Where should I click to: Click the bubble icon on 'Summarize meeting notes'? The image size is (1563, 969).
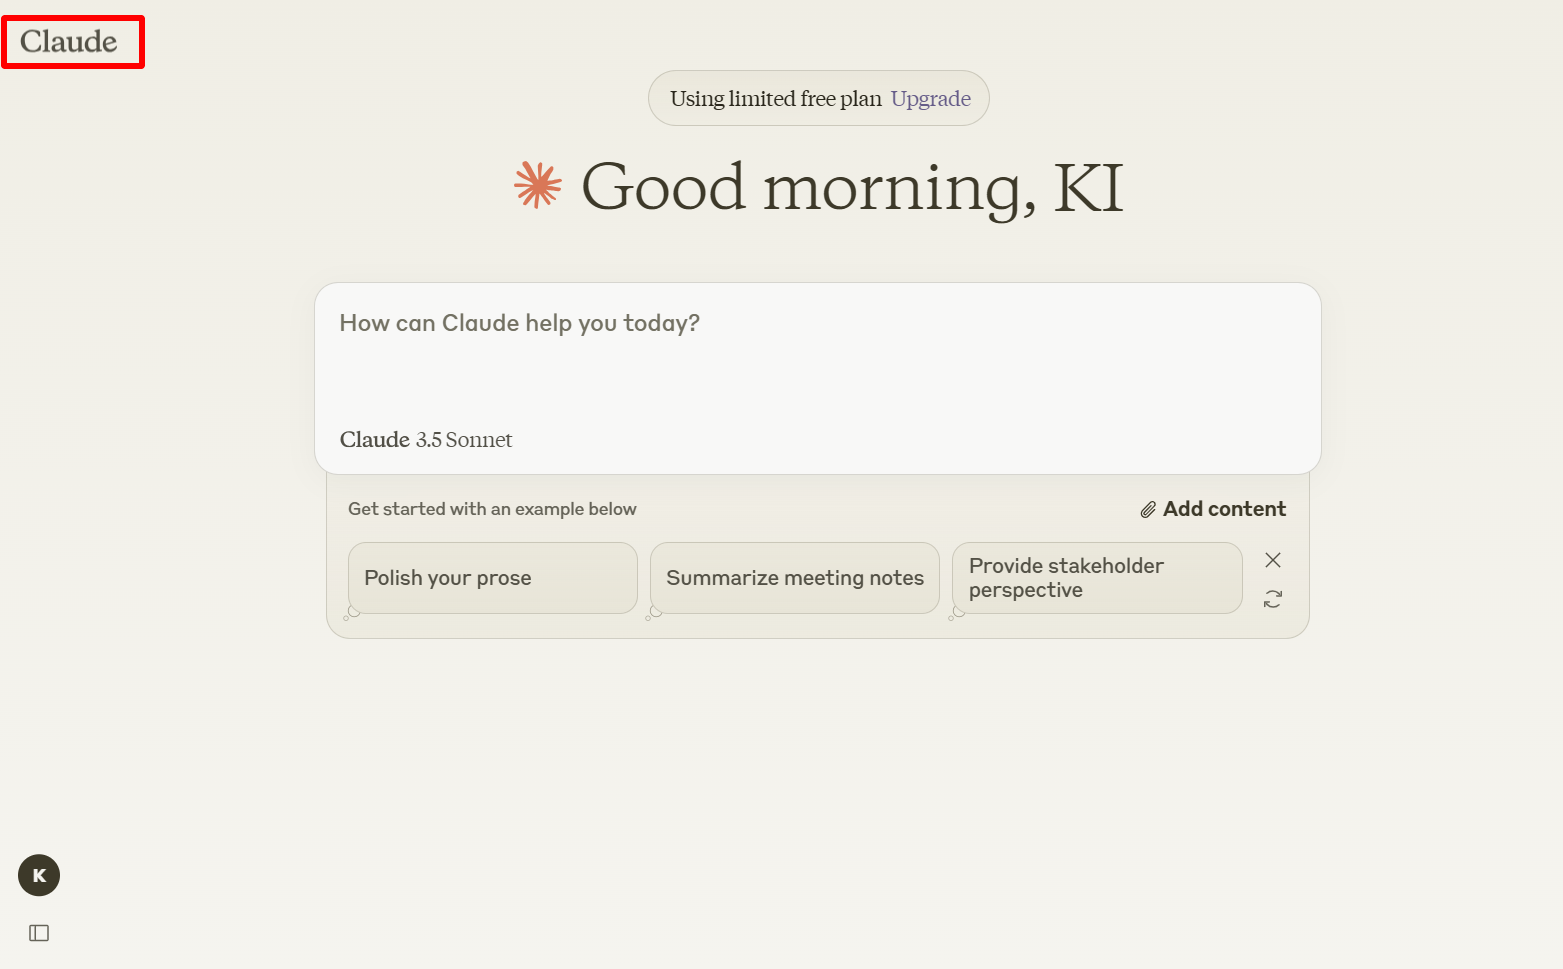click(x=654, y=613)
